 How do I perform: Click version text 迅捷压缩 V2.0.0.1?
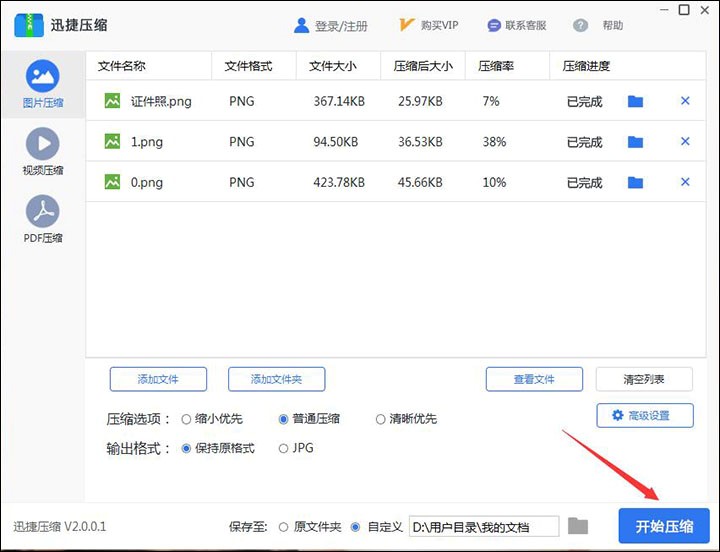pyautogui.click(x=60, y=526)
